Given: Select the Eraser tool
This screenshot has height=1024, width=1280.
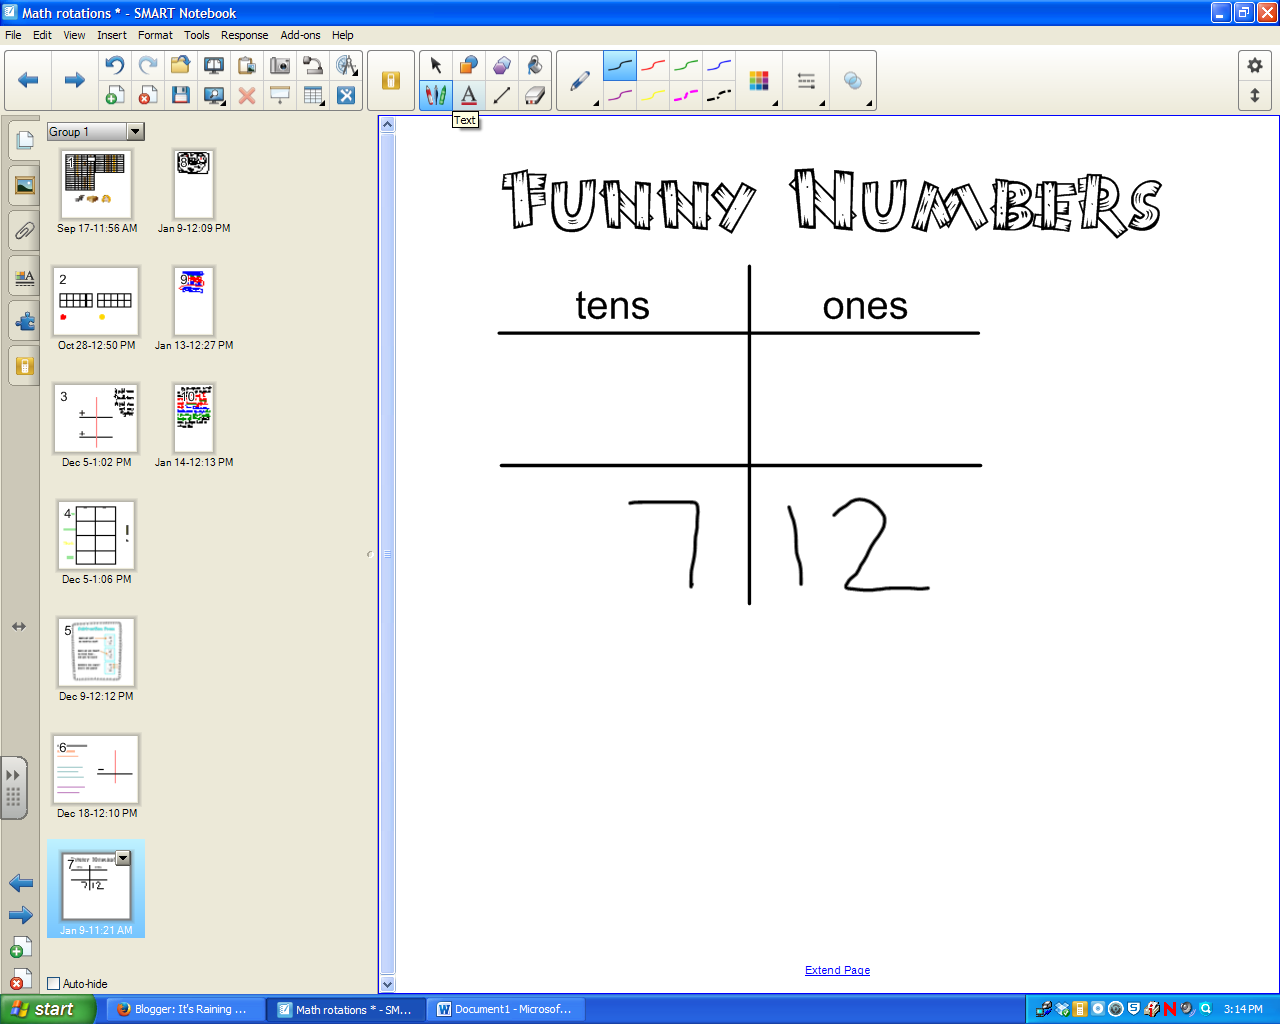Looking at the screenshot, I should tap(535, 96).
